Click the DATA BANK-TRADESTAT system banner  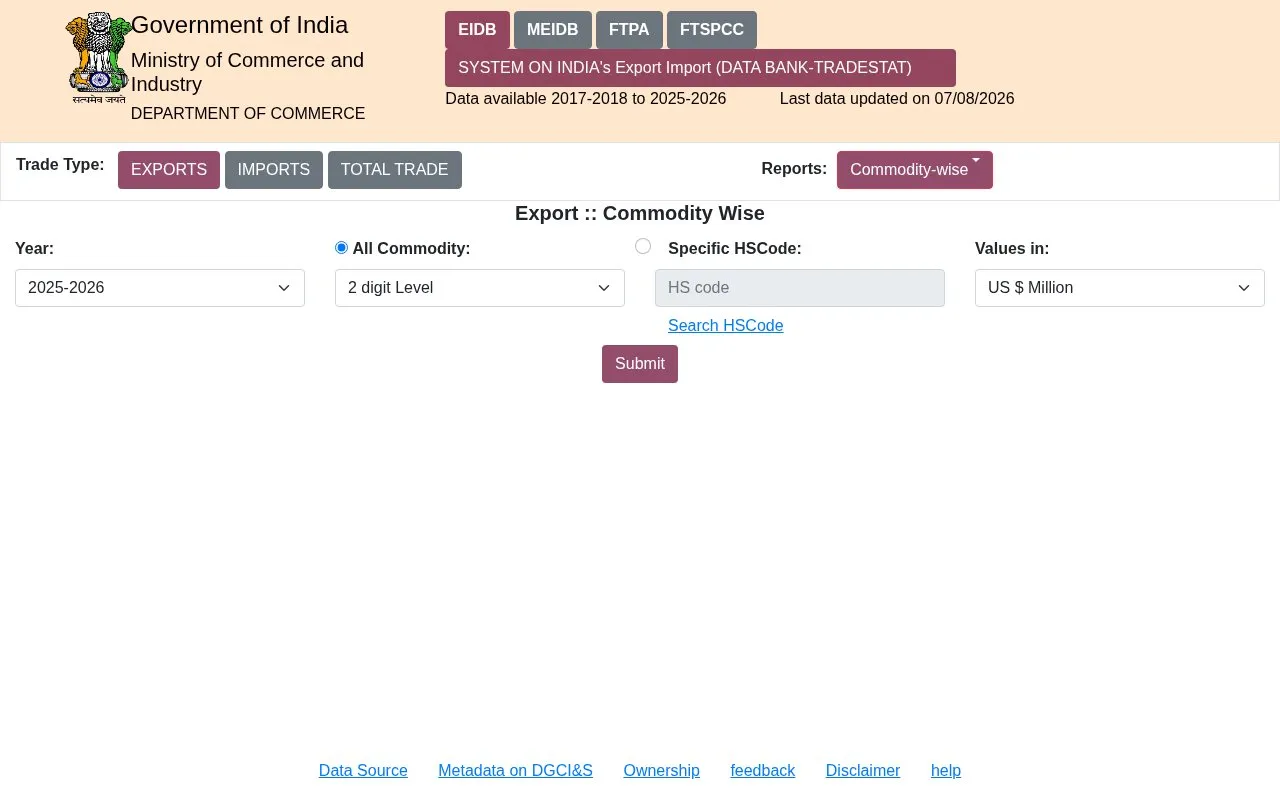coord(700,68)
